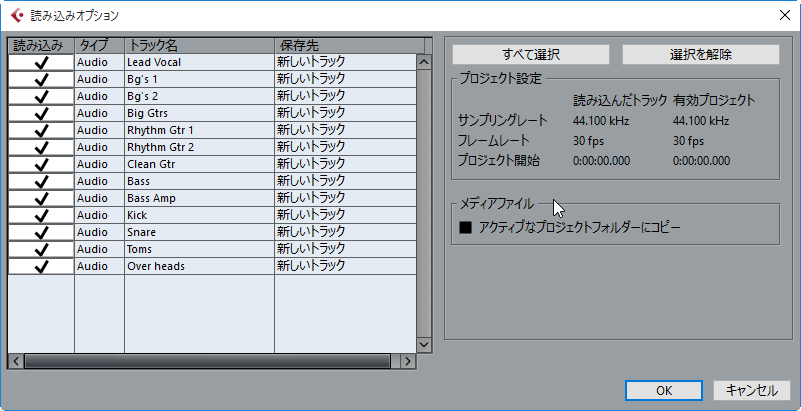The image size is (801, 411).
Task: Select the Clean Gtr track name
Action: 151,164
